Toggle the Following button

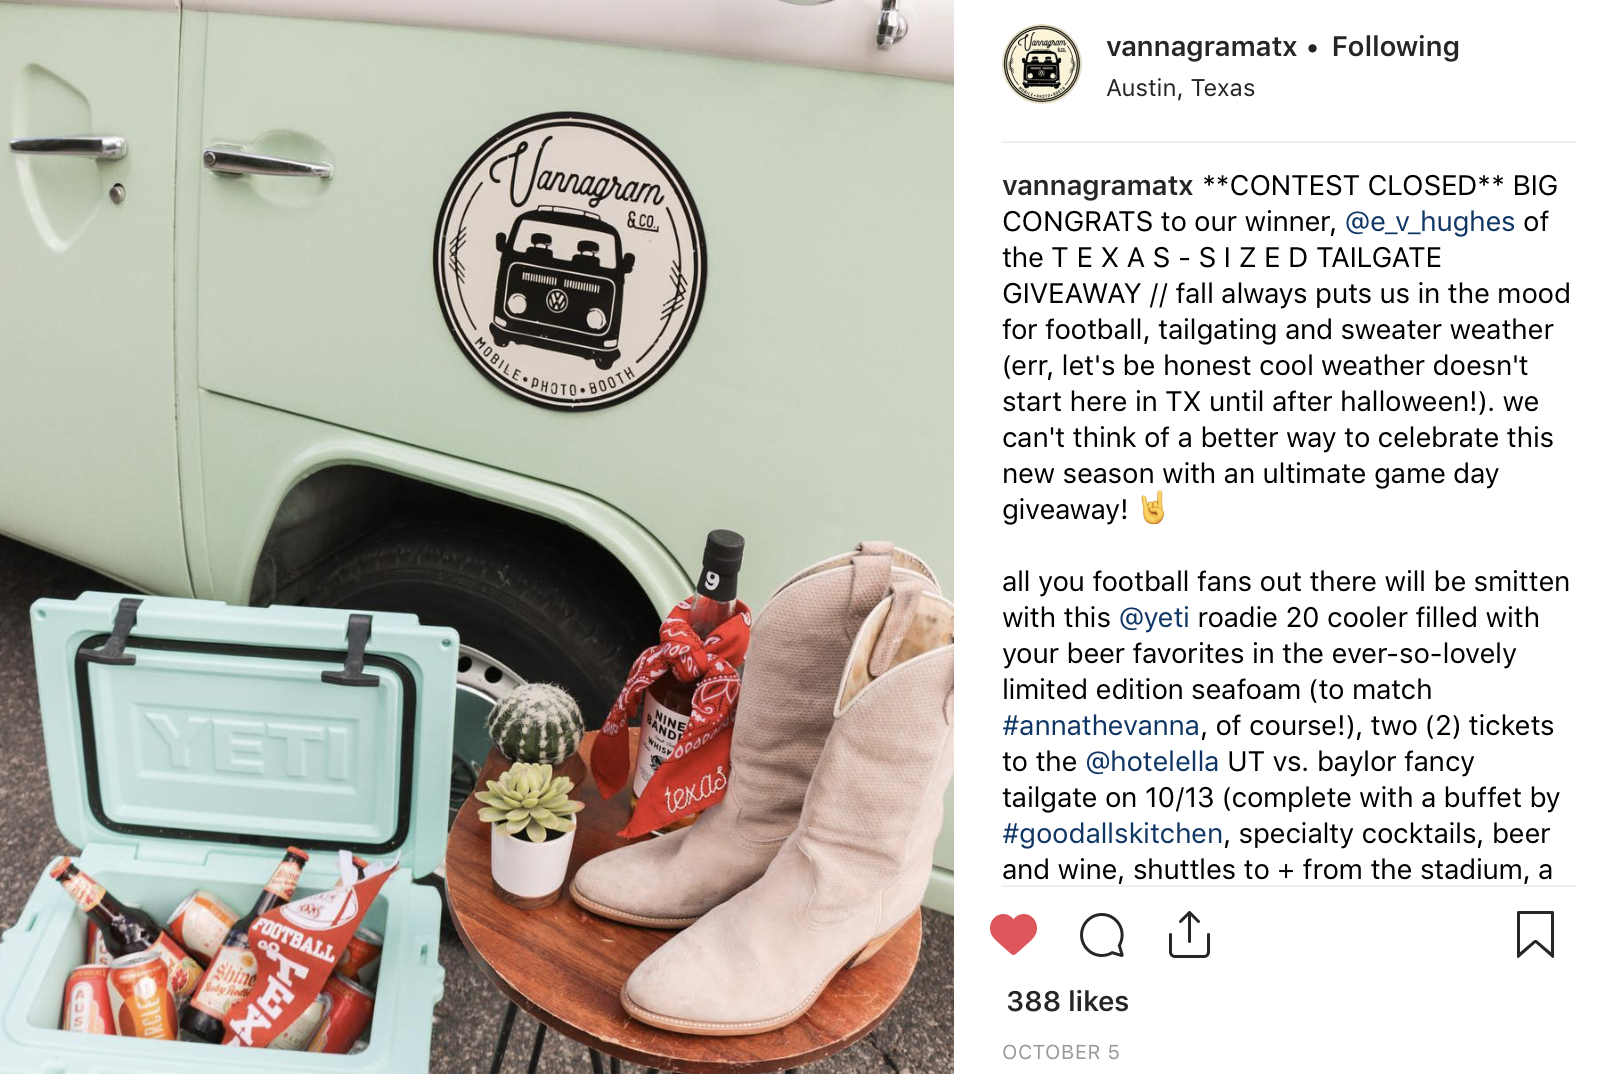click(x=1395, y=46)
